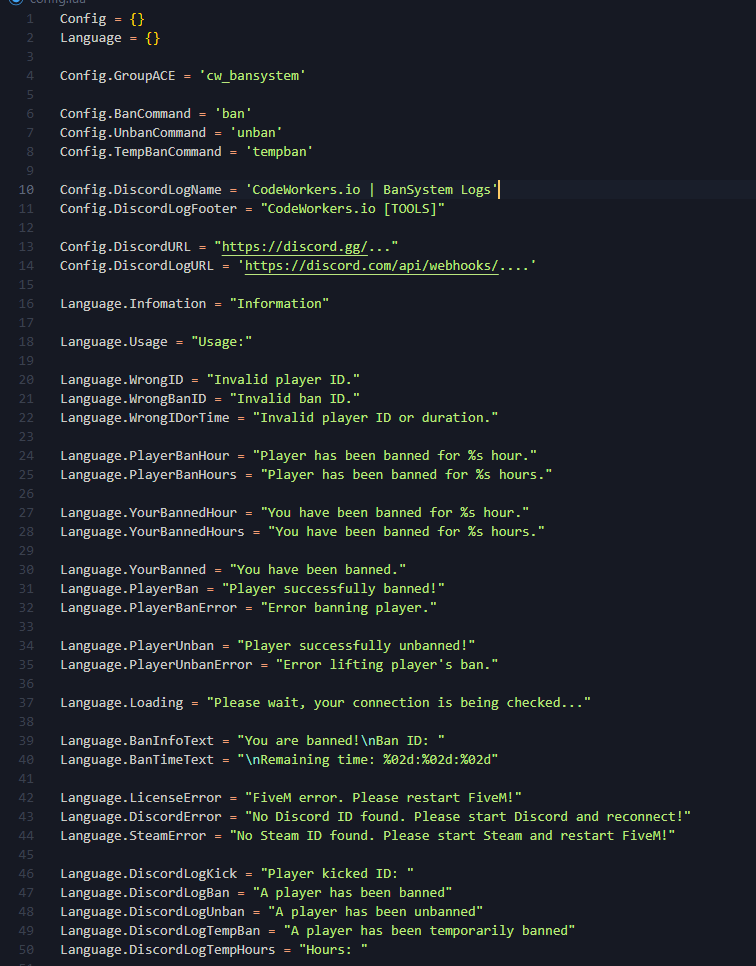Click Config.TempBanCommand identifier
This screenshot has height=966, width=756.
click(x=140, y=152)
